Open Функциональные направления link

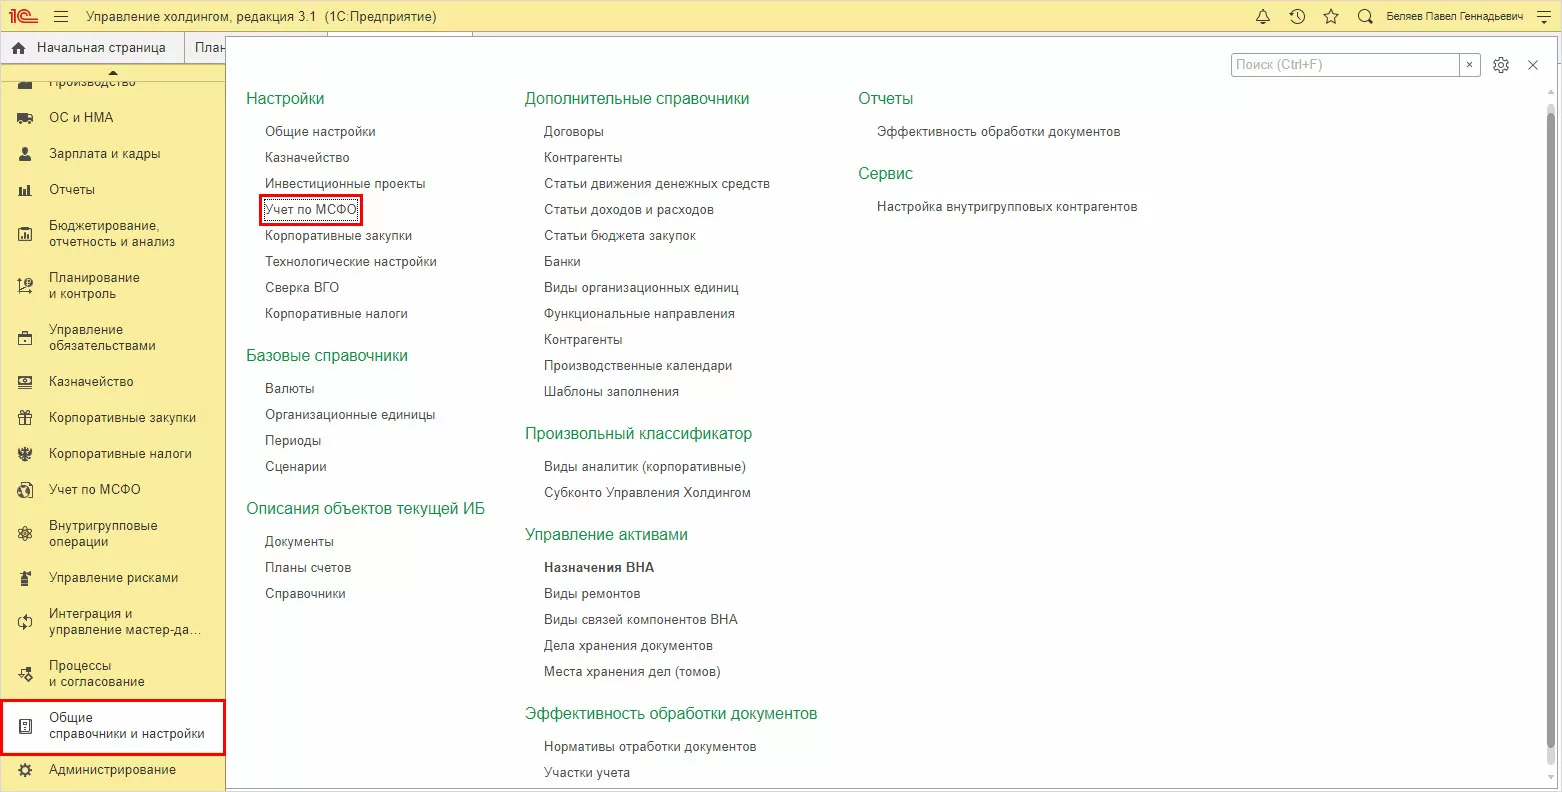(639, 313)
